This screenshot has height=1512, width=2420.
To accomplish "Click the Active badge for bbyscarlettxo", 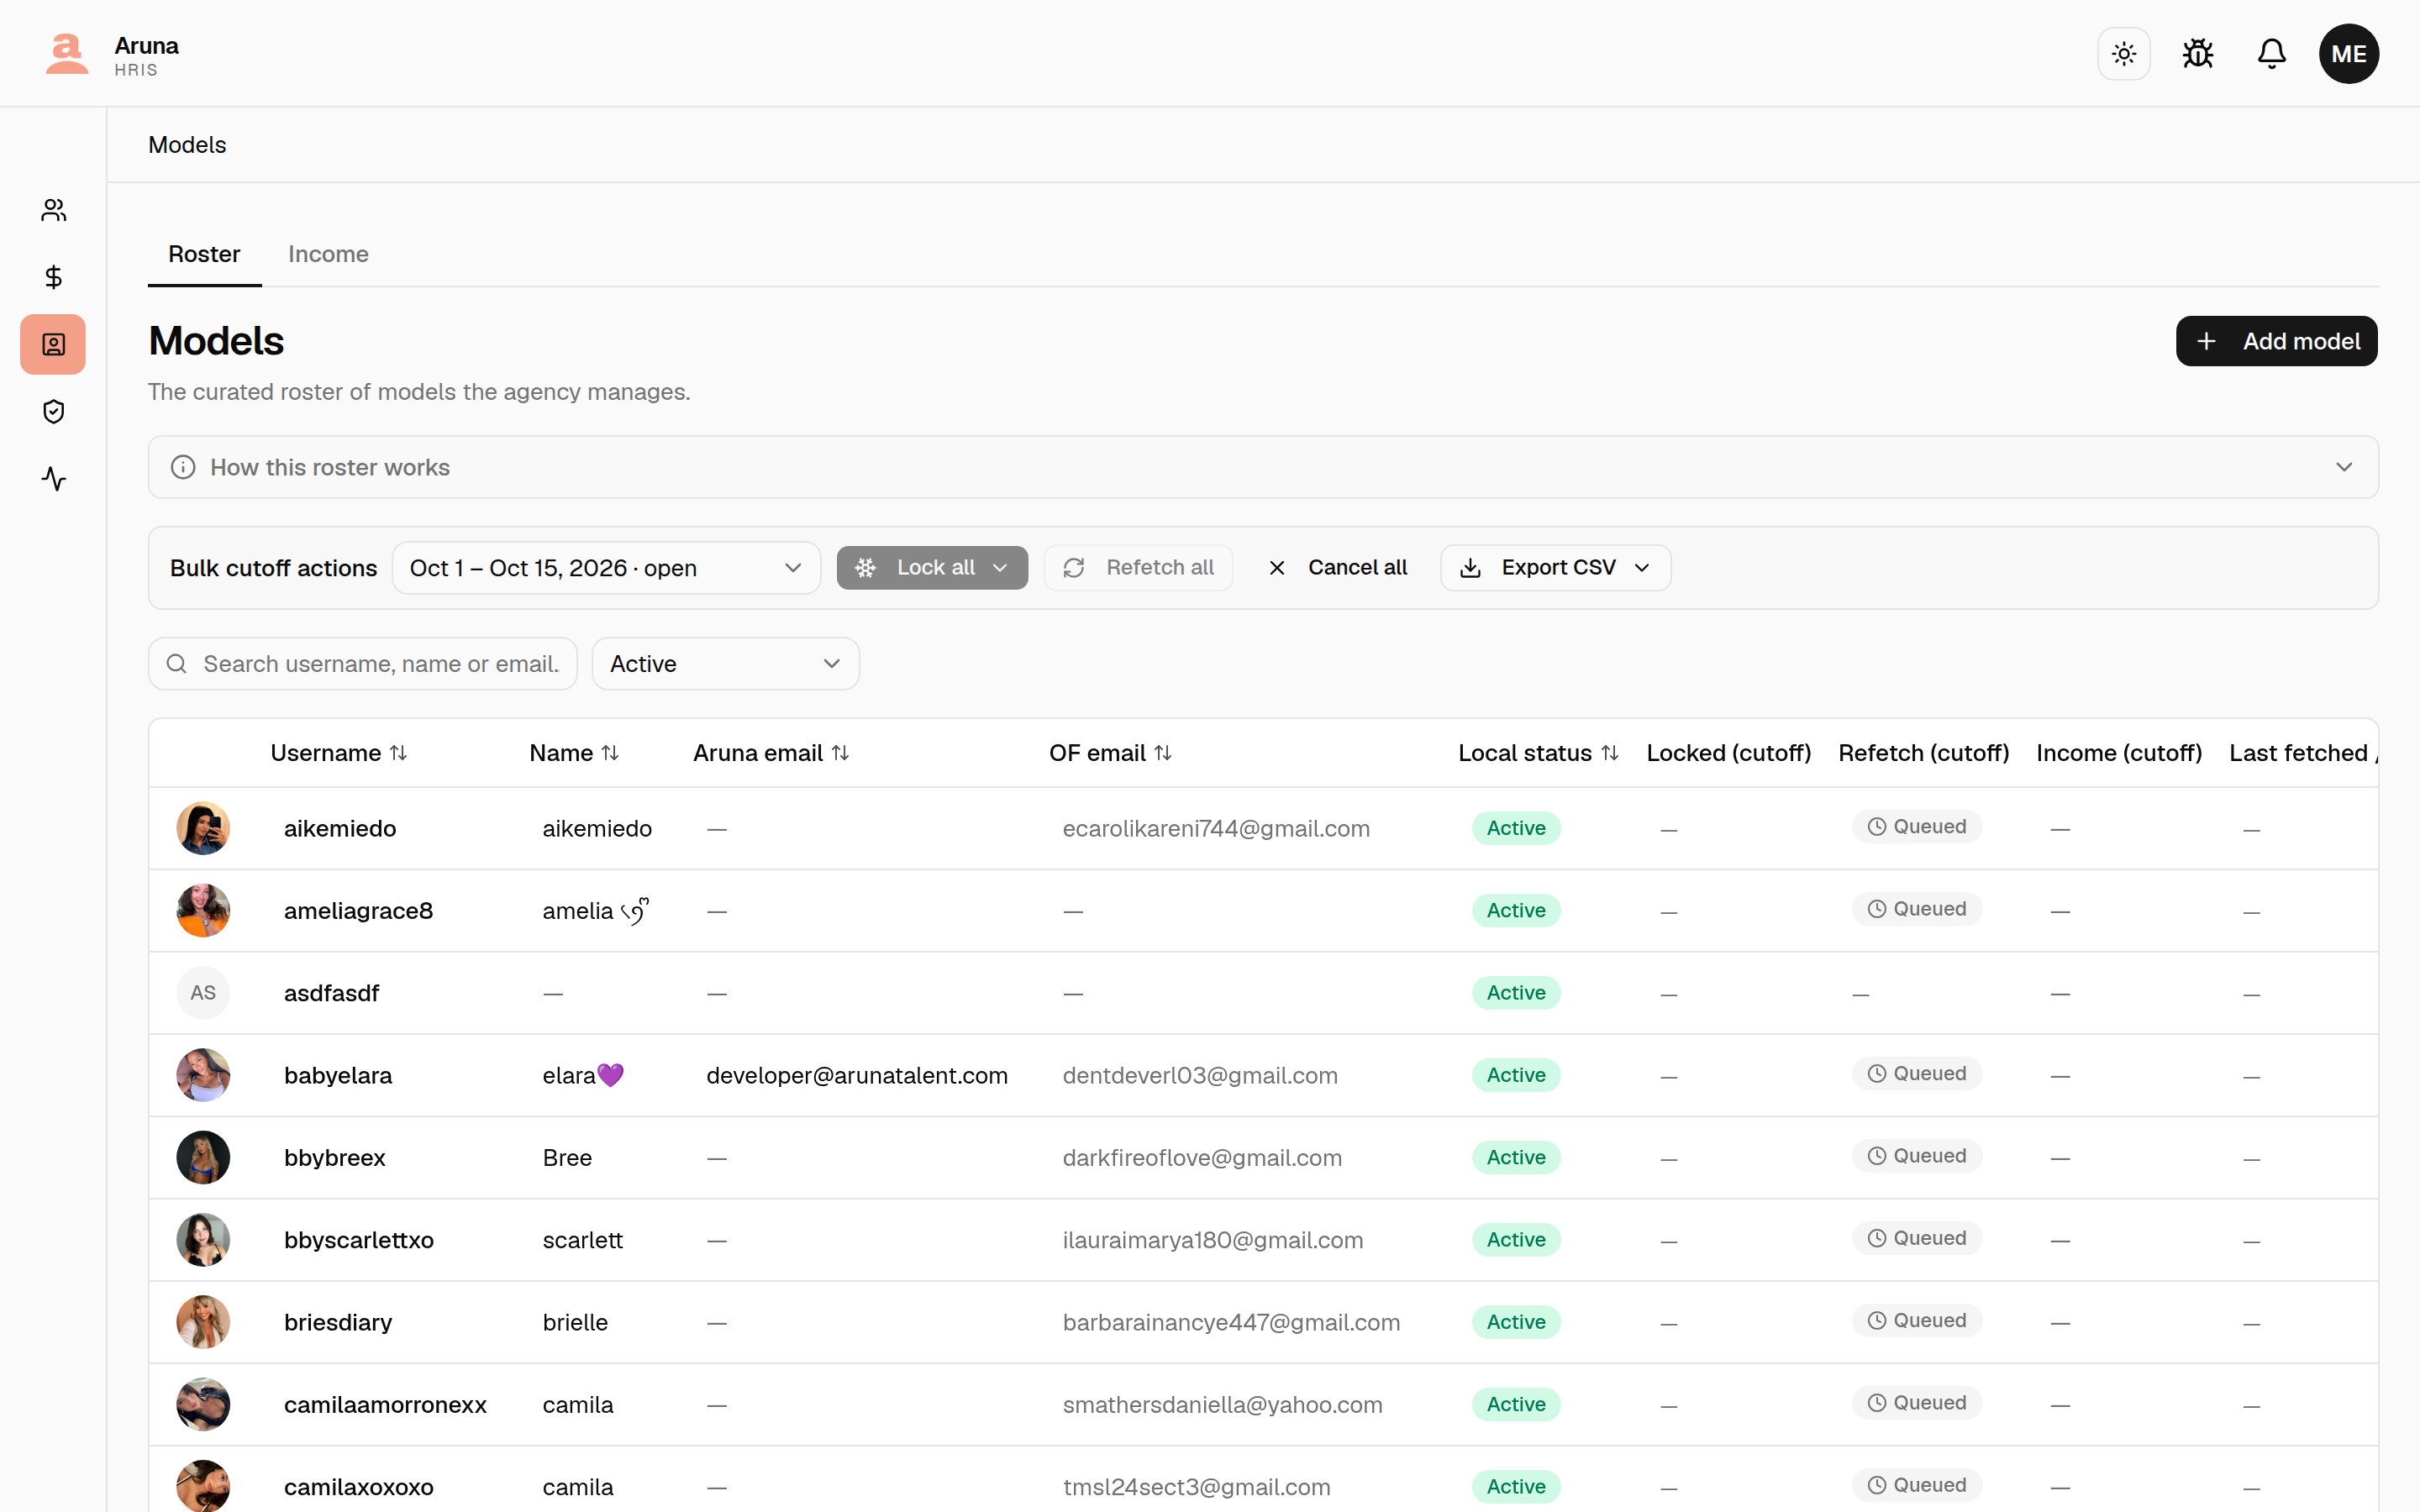I will click(1516, 1240).
